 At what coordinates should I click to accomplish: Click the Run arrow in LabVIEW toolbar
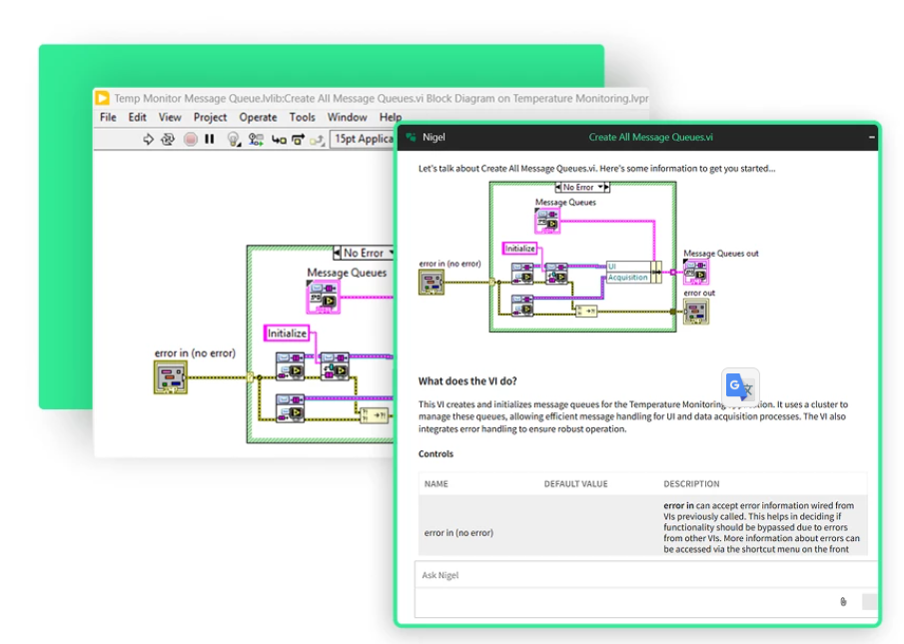point(148,140)
